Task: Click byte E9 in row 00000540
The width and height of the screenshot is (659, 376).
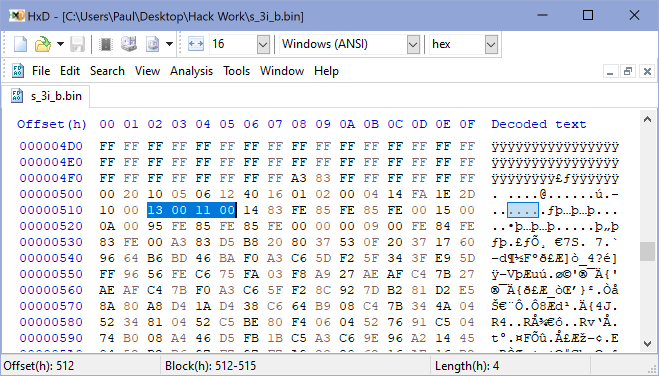Action: click(443, 258)
